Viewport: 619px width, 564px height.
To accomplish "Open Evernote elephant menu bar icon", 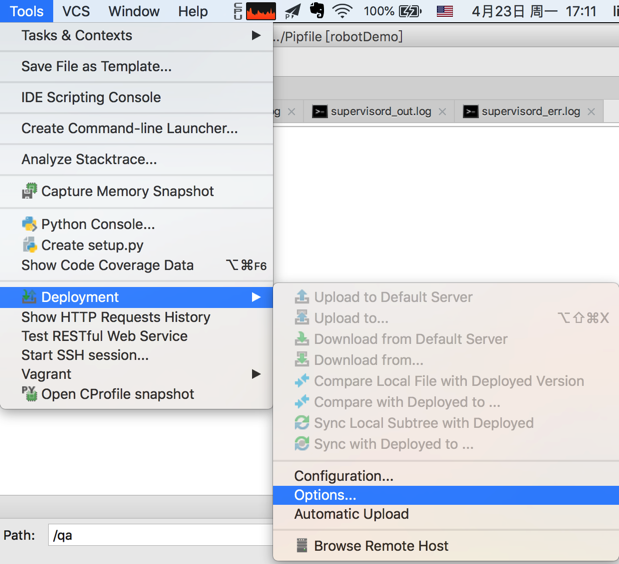I will point(317,11).
